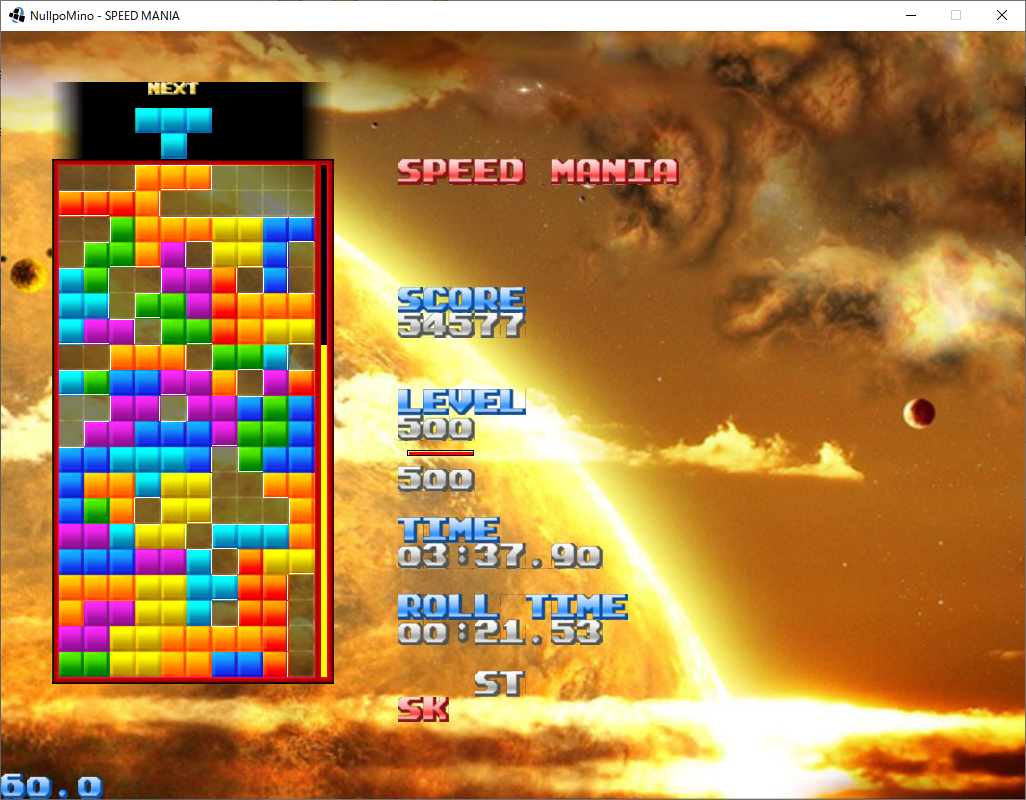Click the SCORE label
Viewport: 1026px width, 800px height.
pyautogui.click(x=461, y=298)
